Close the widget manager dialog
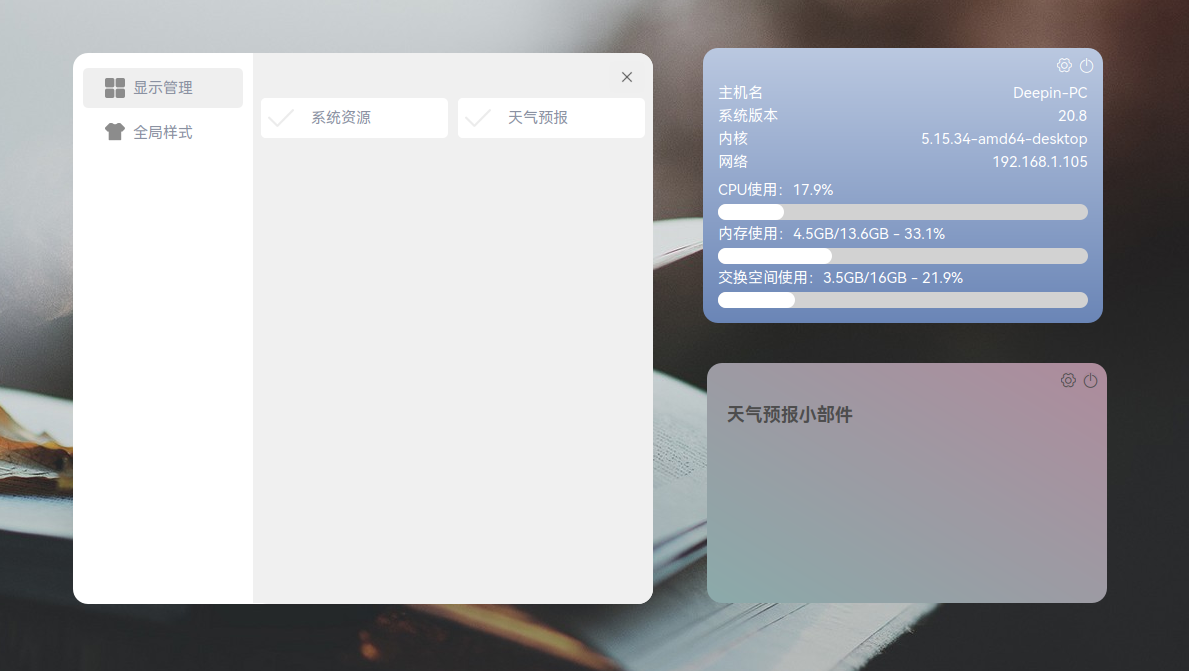The image size is (1189, 671). tap(627, 77)
